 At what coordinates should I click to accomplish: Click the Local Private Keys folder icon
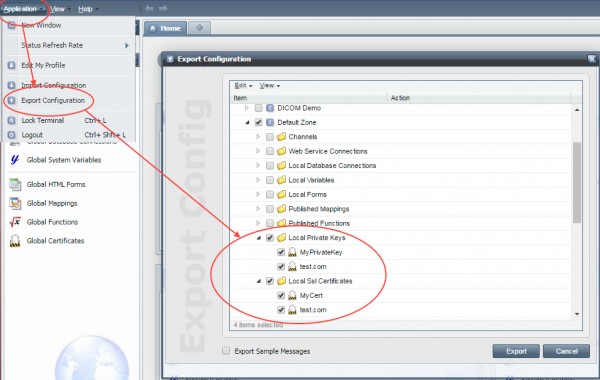click(281, 238)
